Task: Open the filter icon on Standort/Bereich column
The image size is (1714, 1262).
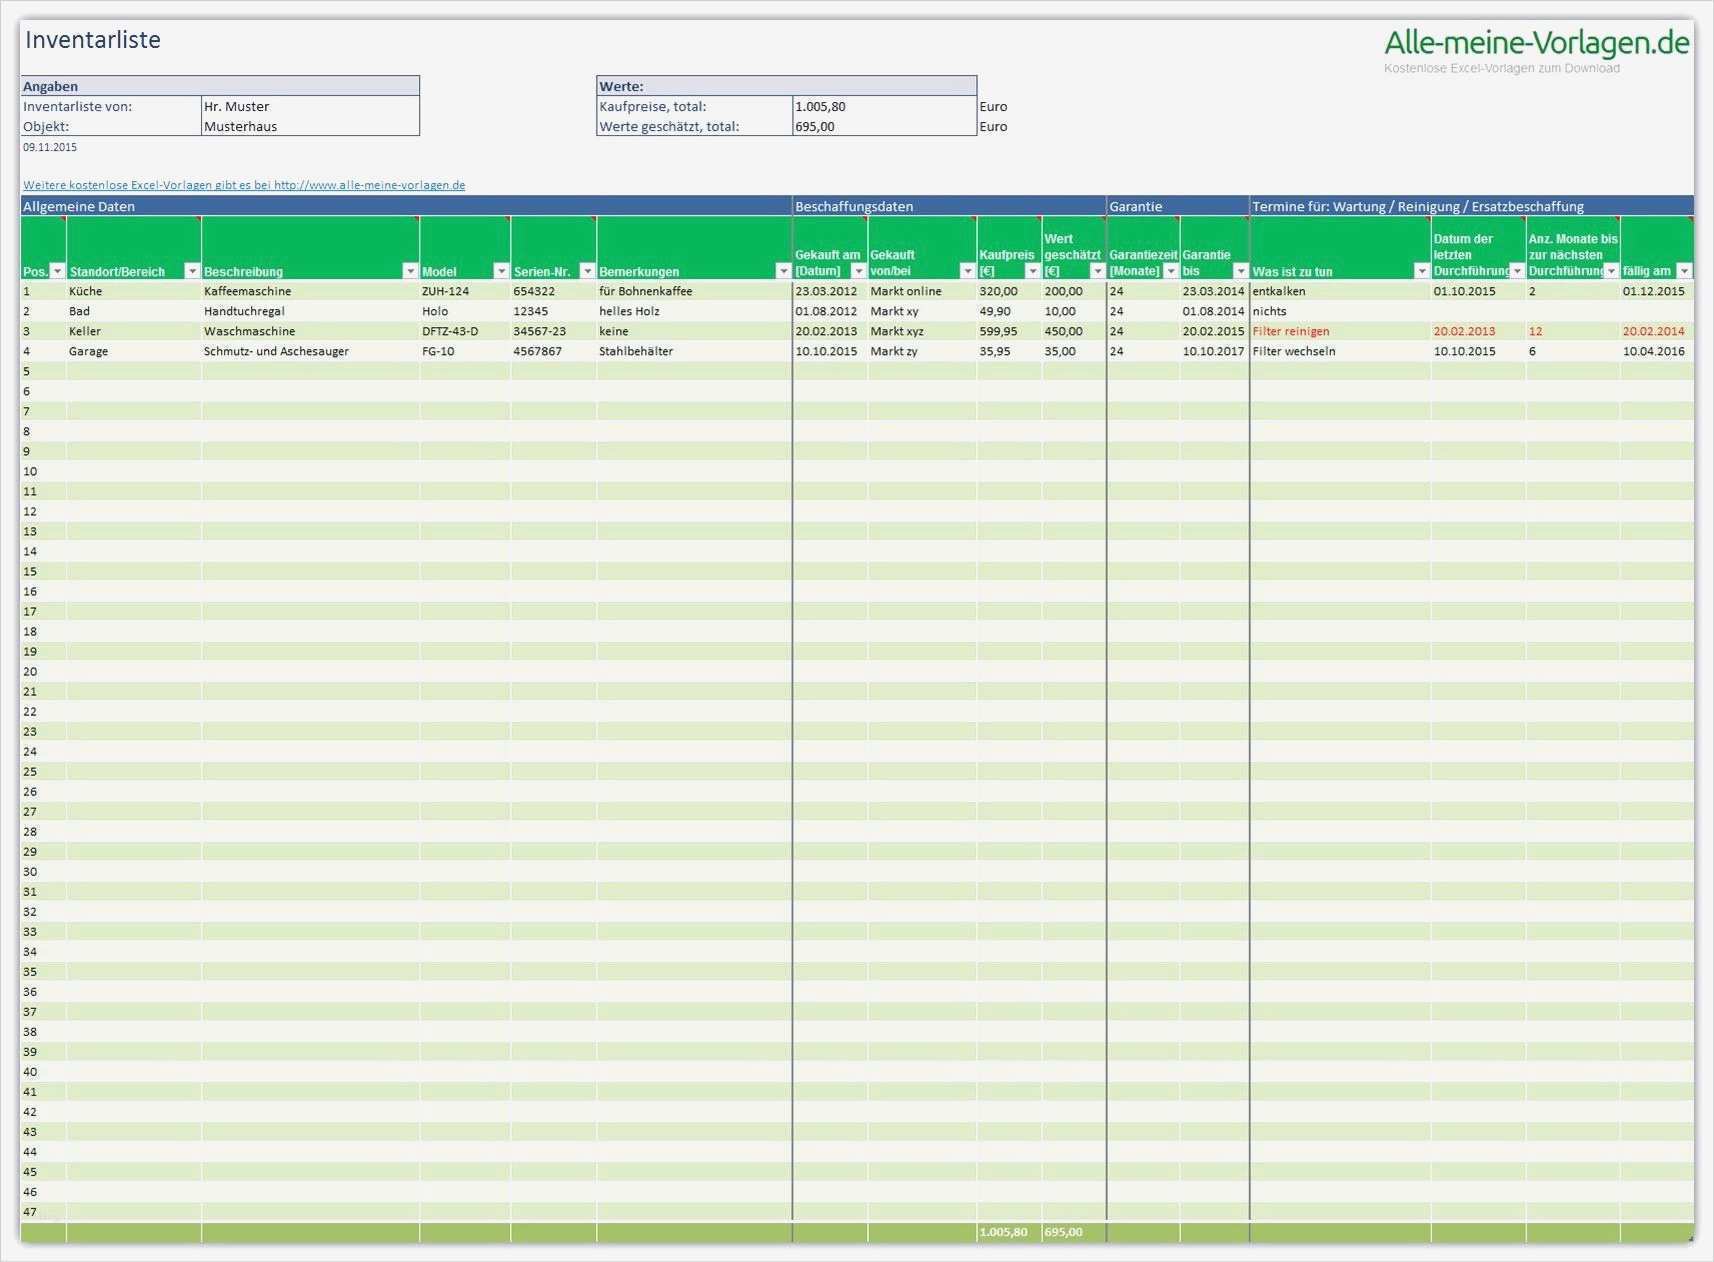Action: [x=192, y=270]
